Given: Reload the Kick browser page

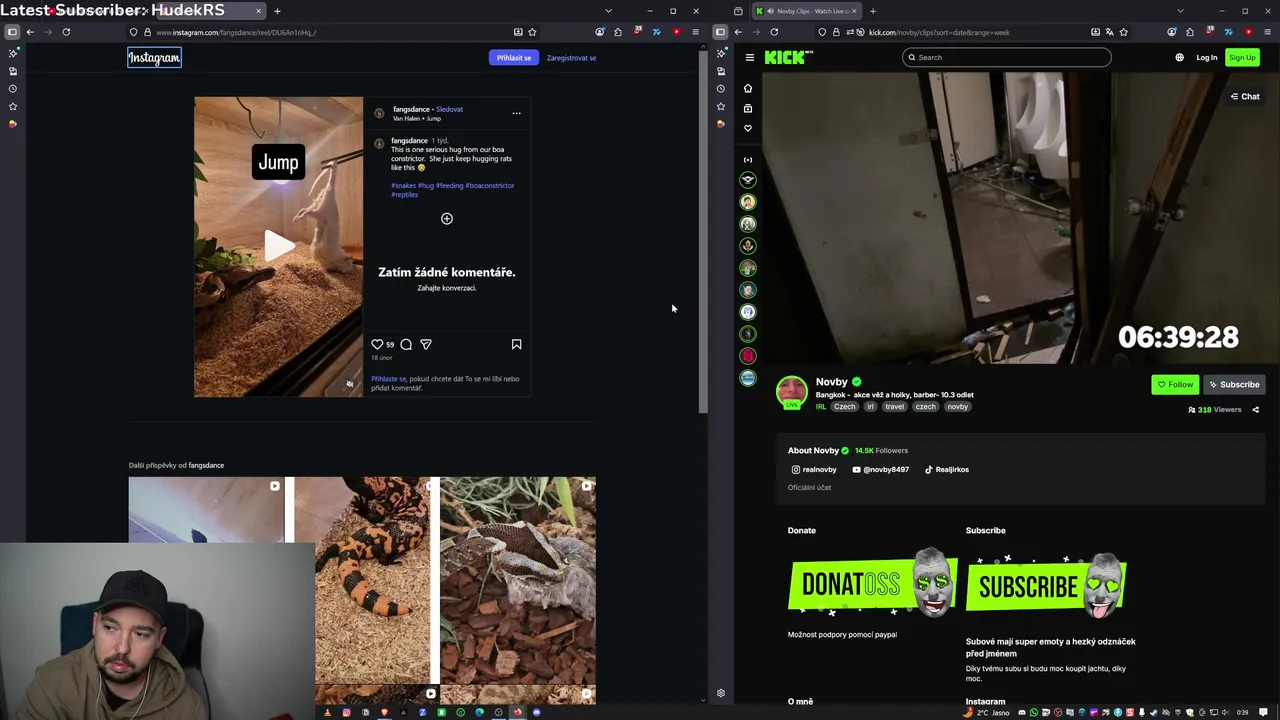Looking at the screenshot, I should [x=774, y=32].
